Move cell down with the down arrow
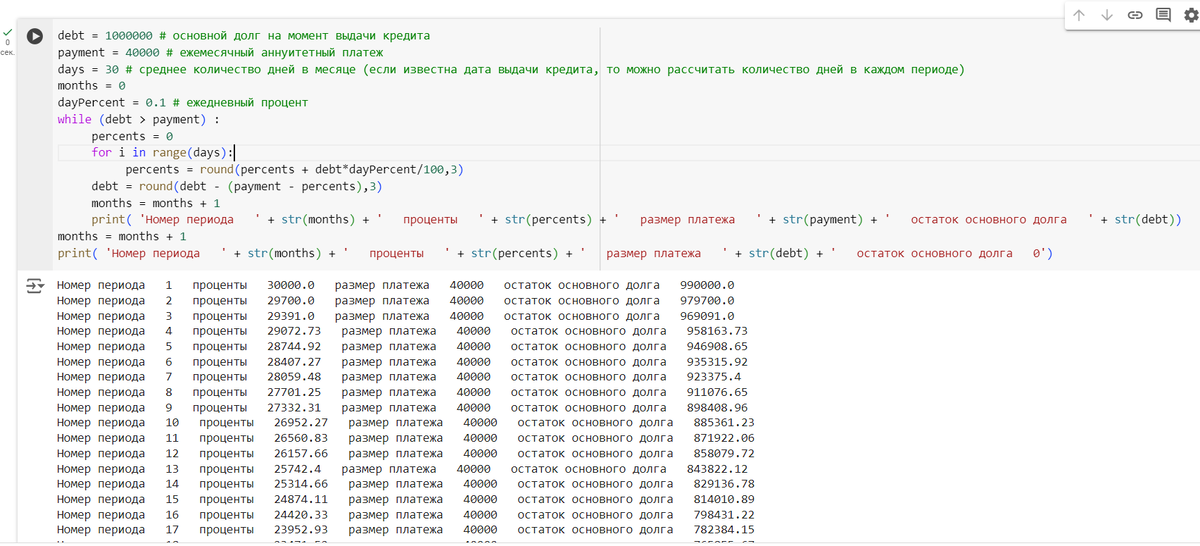 1107,15
